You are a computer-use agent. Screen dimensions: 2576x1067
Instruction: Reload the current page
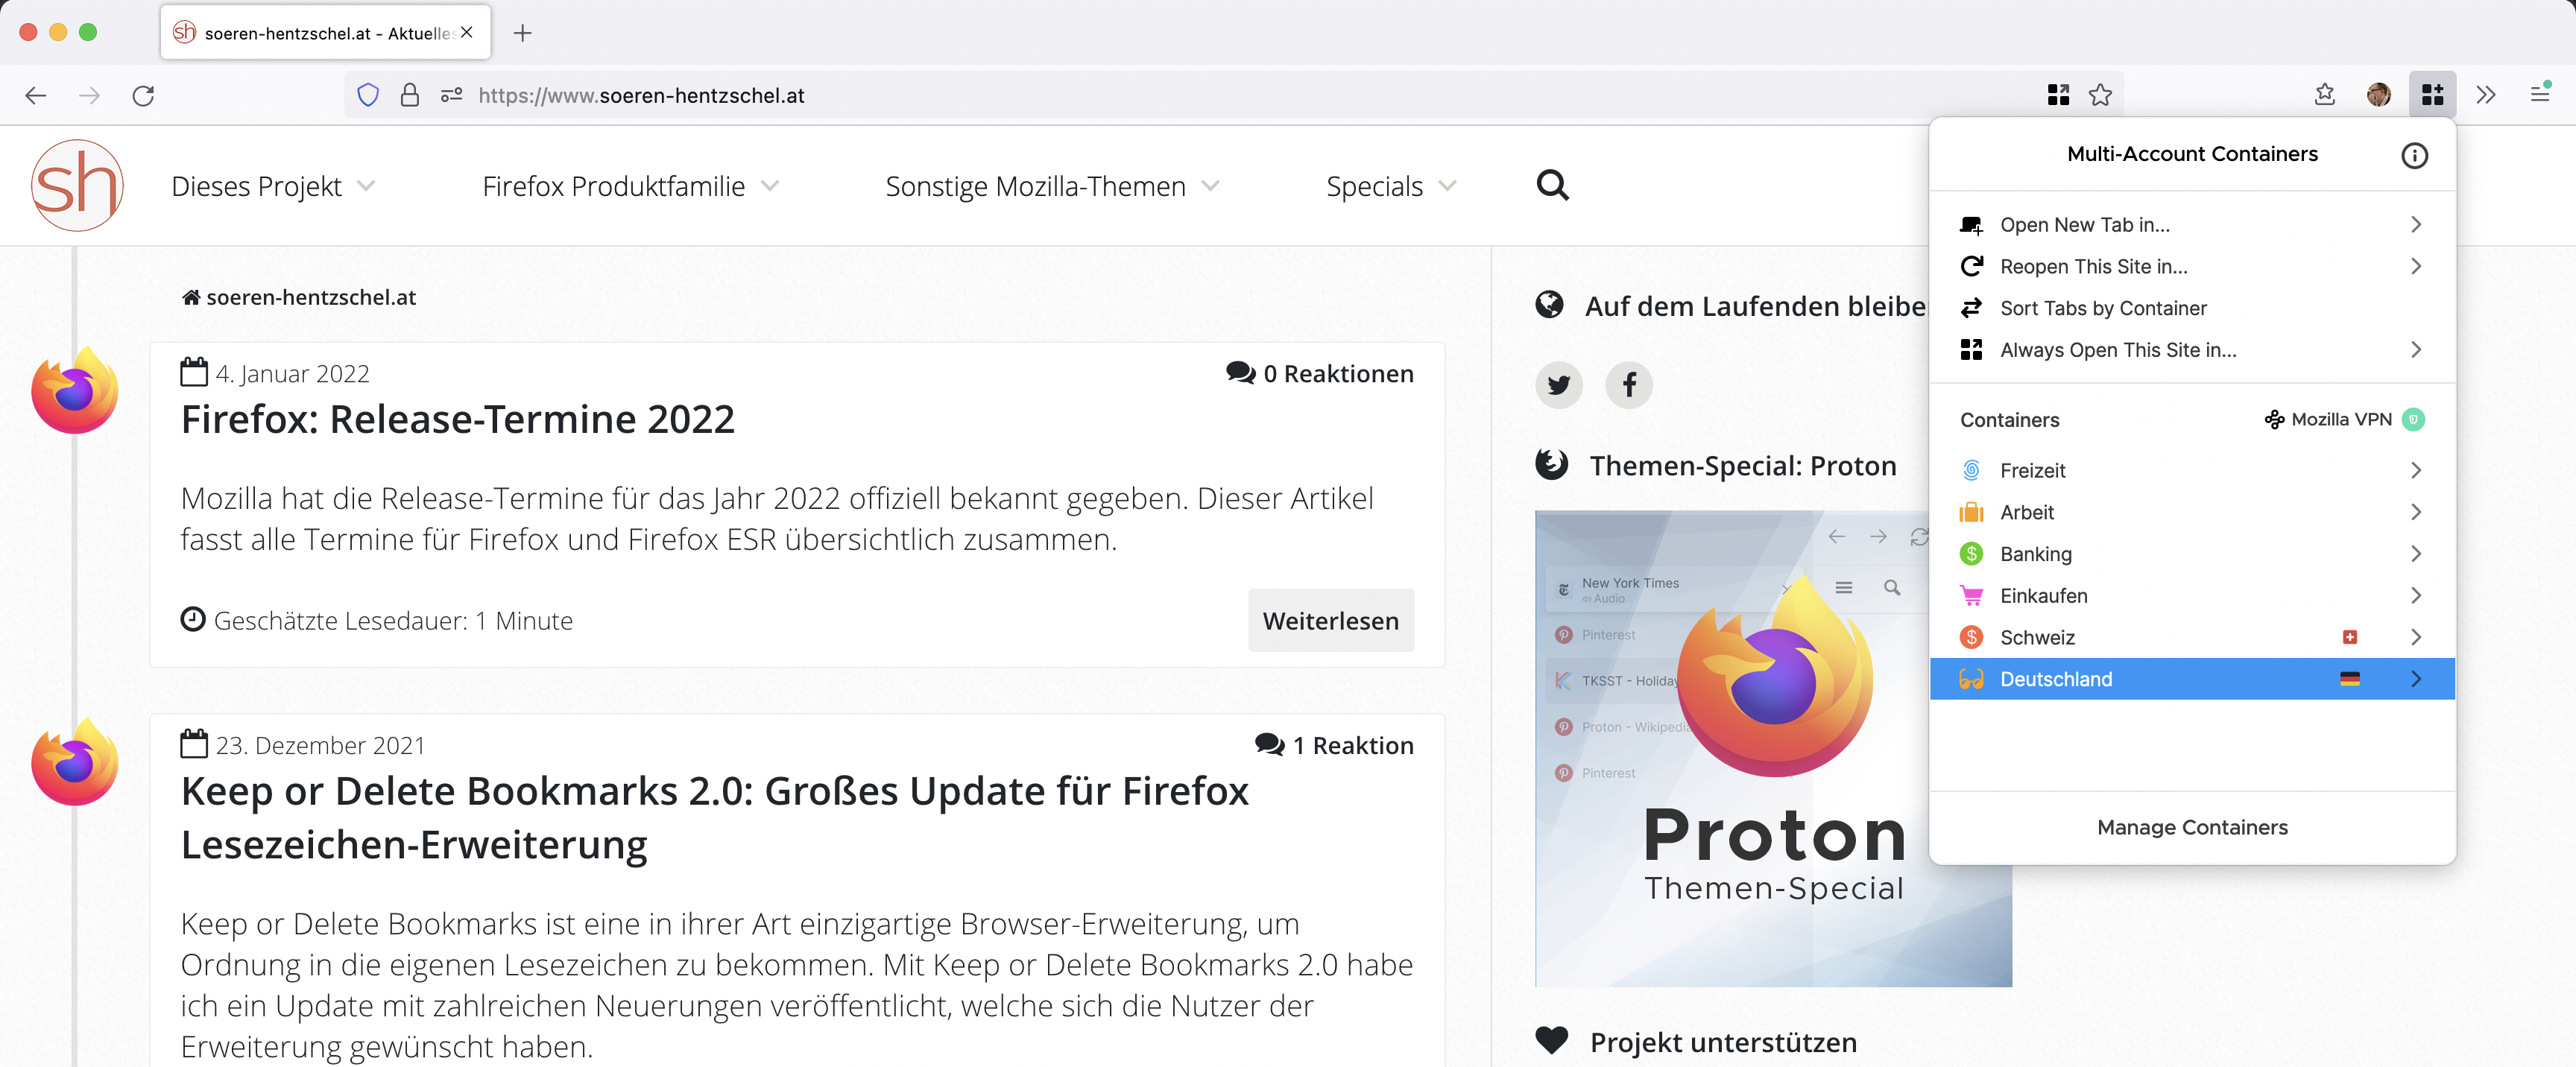click(143, 95)
